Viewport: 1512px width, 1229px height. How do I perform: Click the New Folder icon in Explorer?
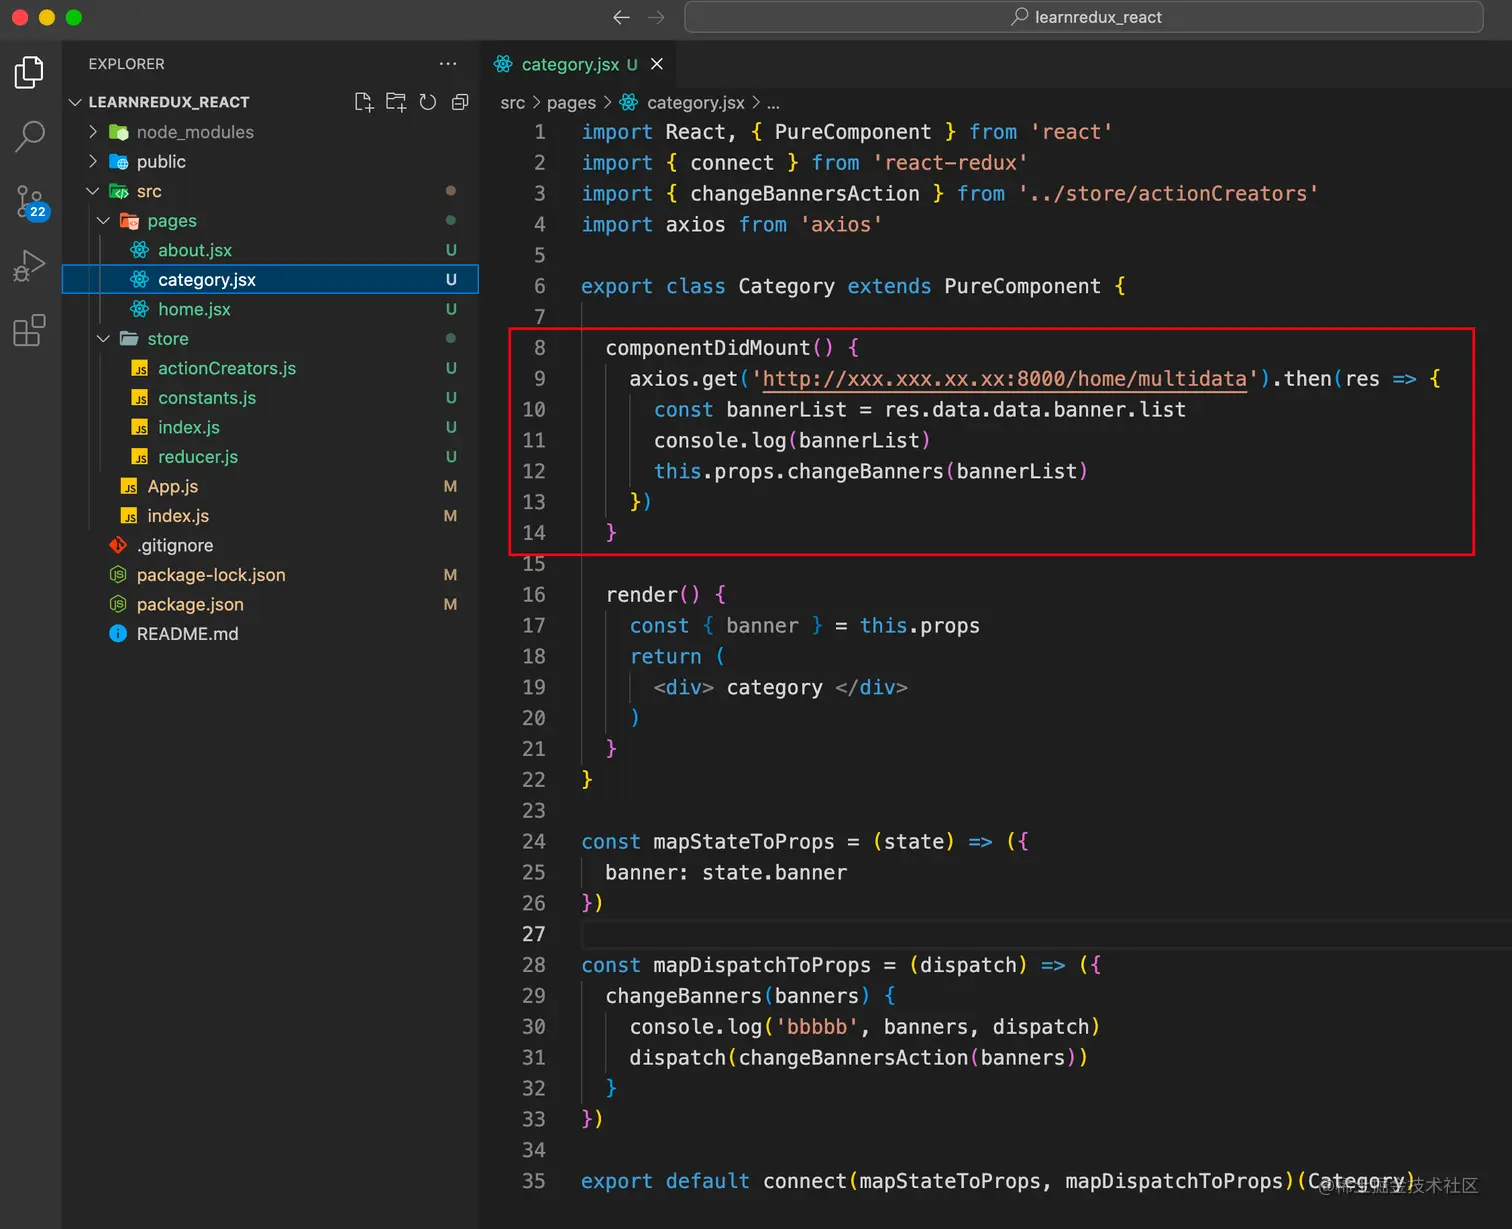396,102
